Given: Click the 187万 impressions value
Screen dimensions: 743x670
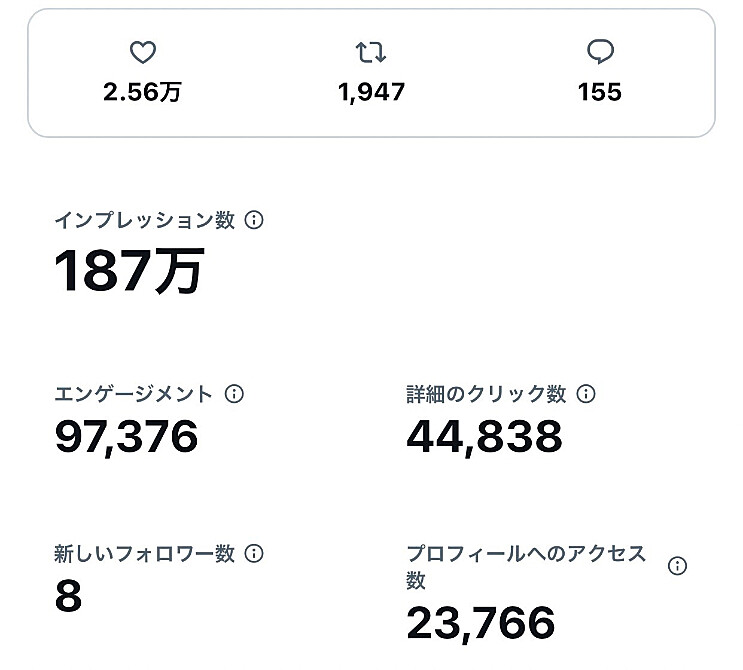Looking at the screenshot, I should (x=129, y=271).
